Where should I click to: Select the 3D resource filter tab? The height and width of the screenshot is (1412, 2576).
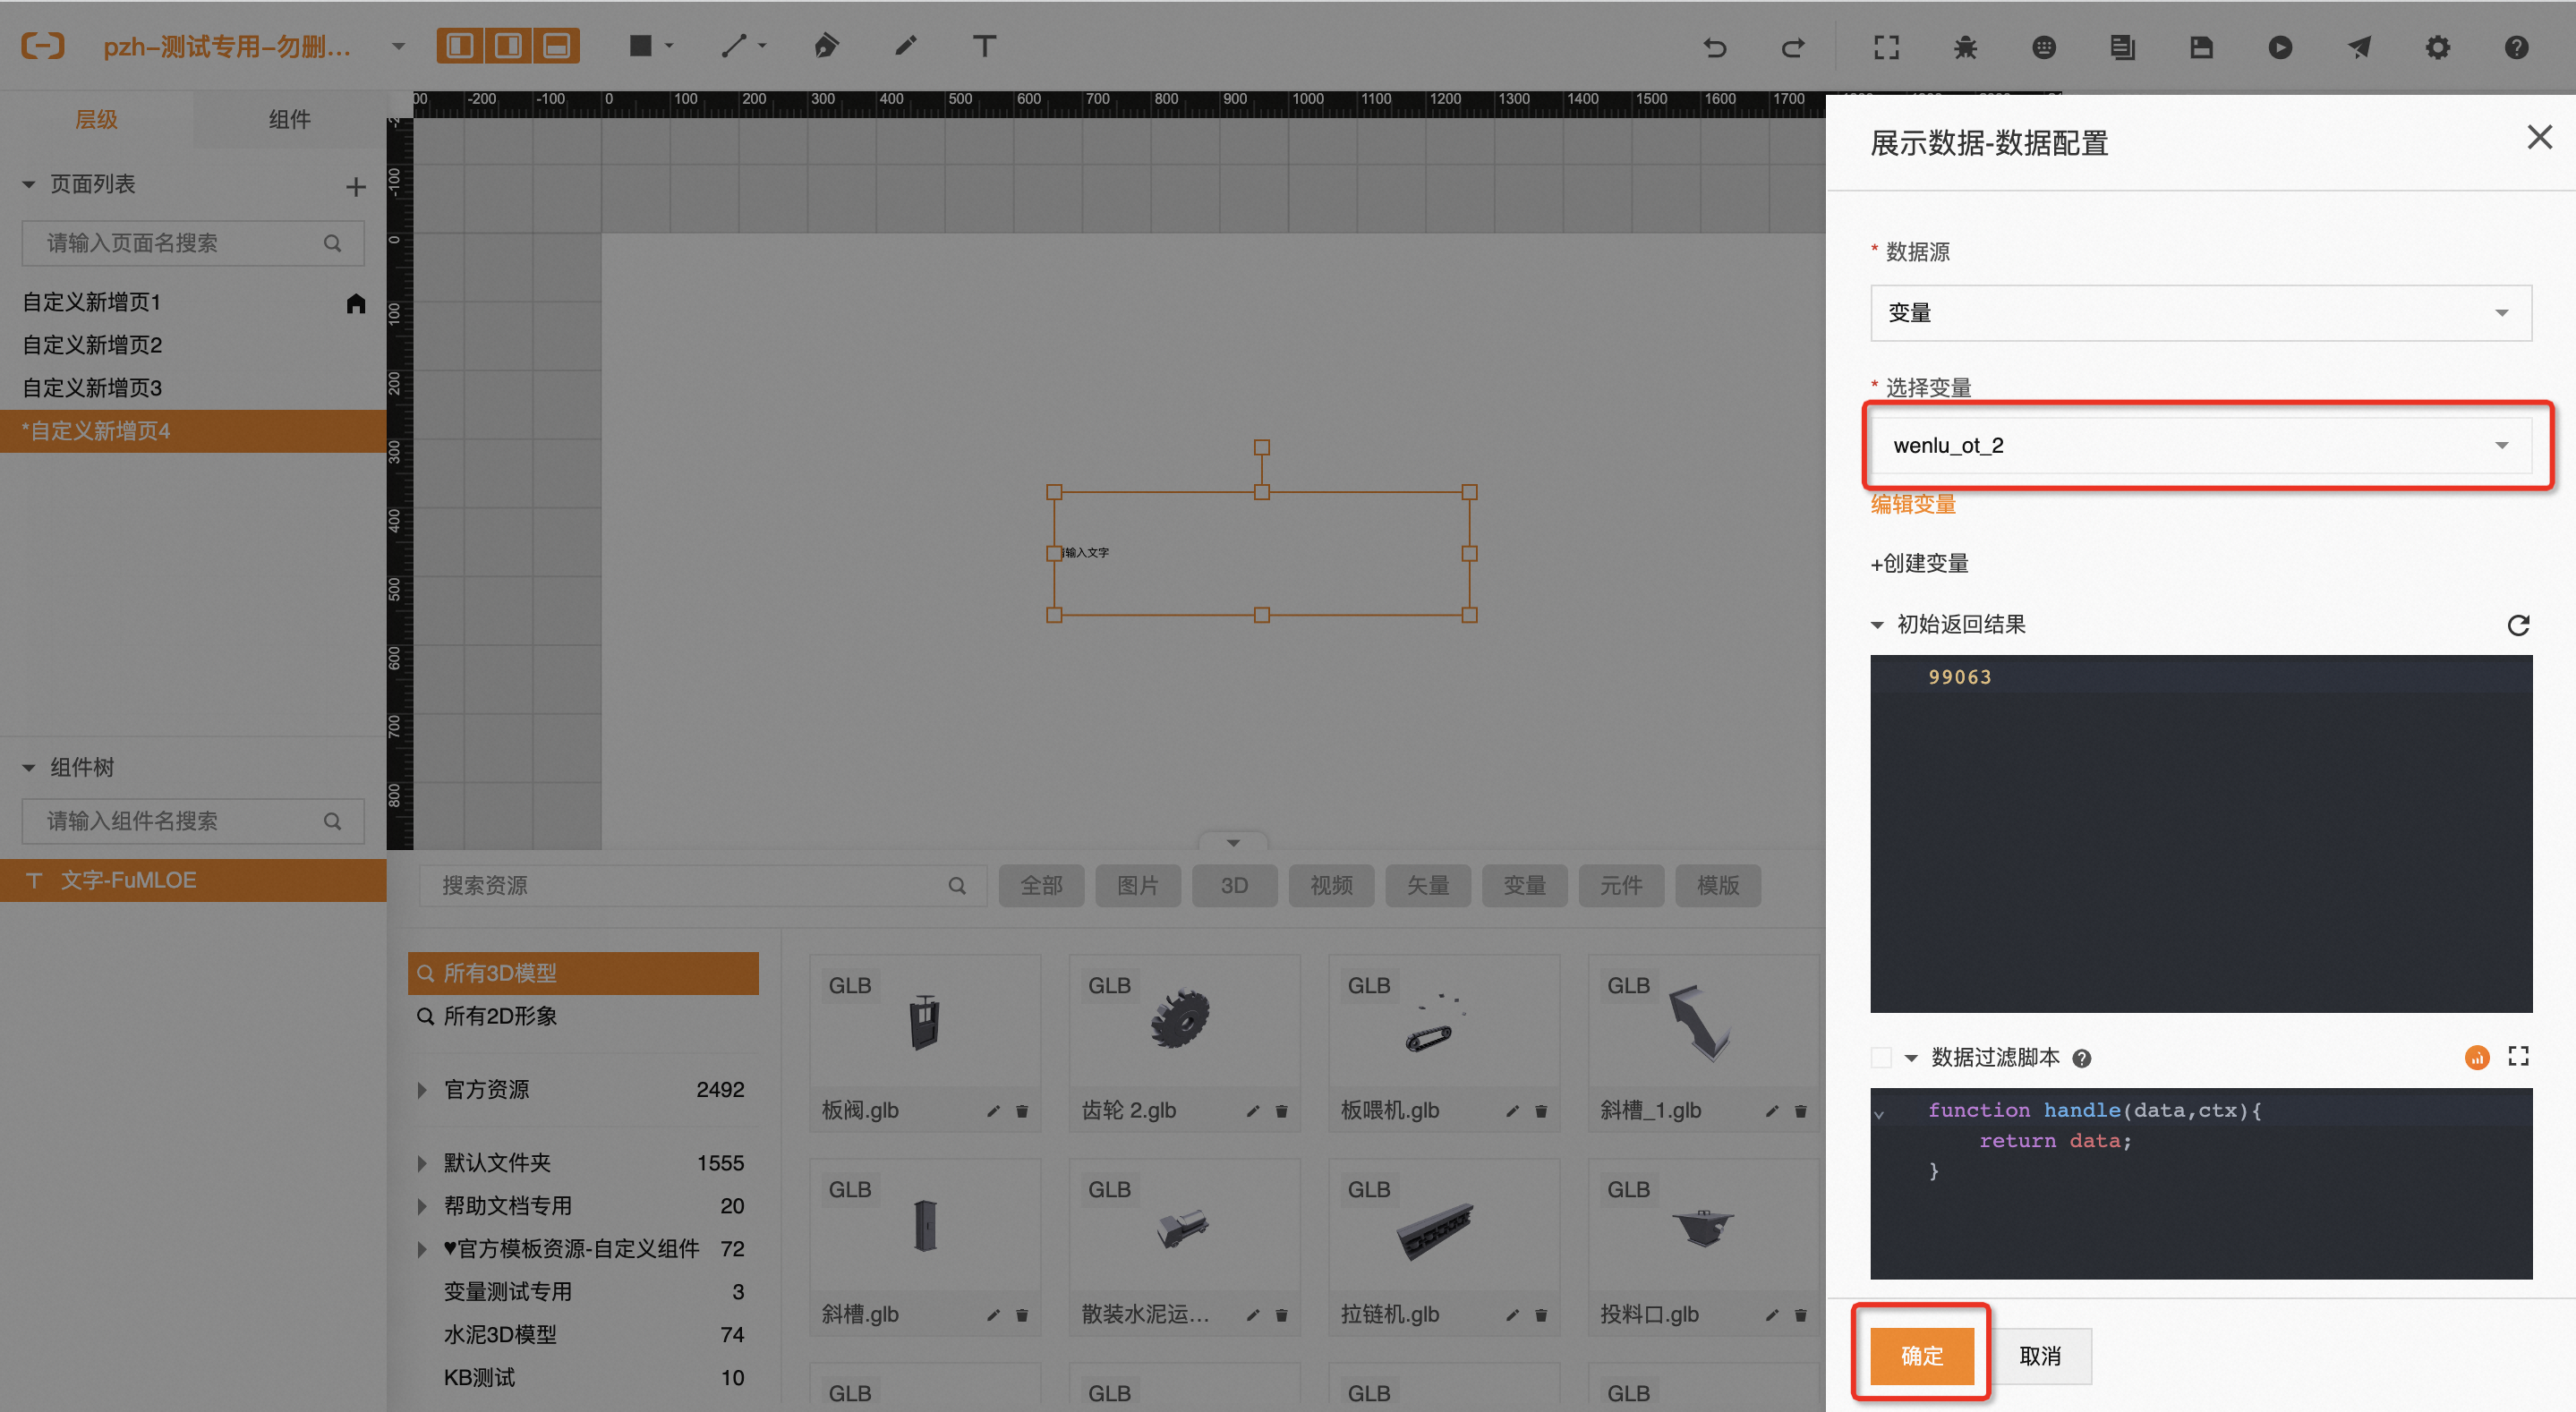click(x=1234, y=886)
